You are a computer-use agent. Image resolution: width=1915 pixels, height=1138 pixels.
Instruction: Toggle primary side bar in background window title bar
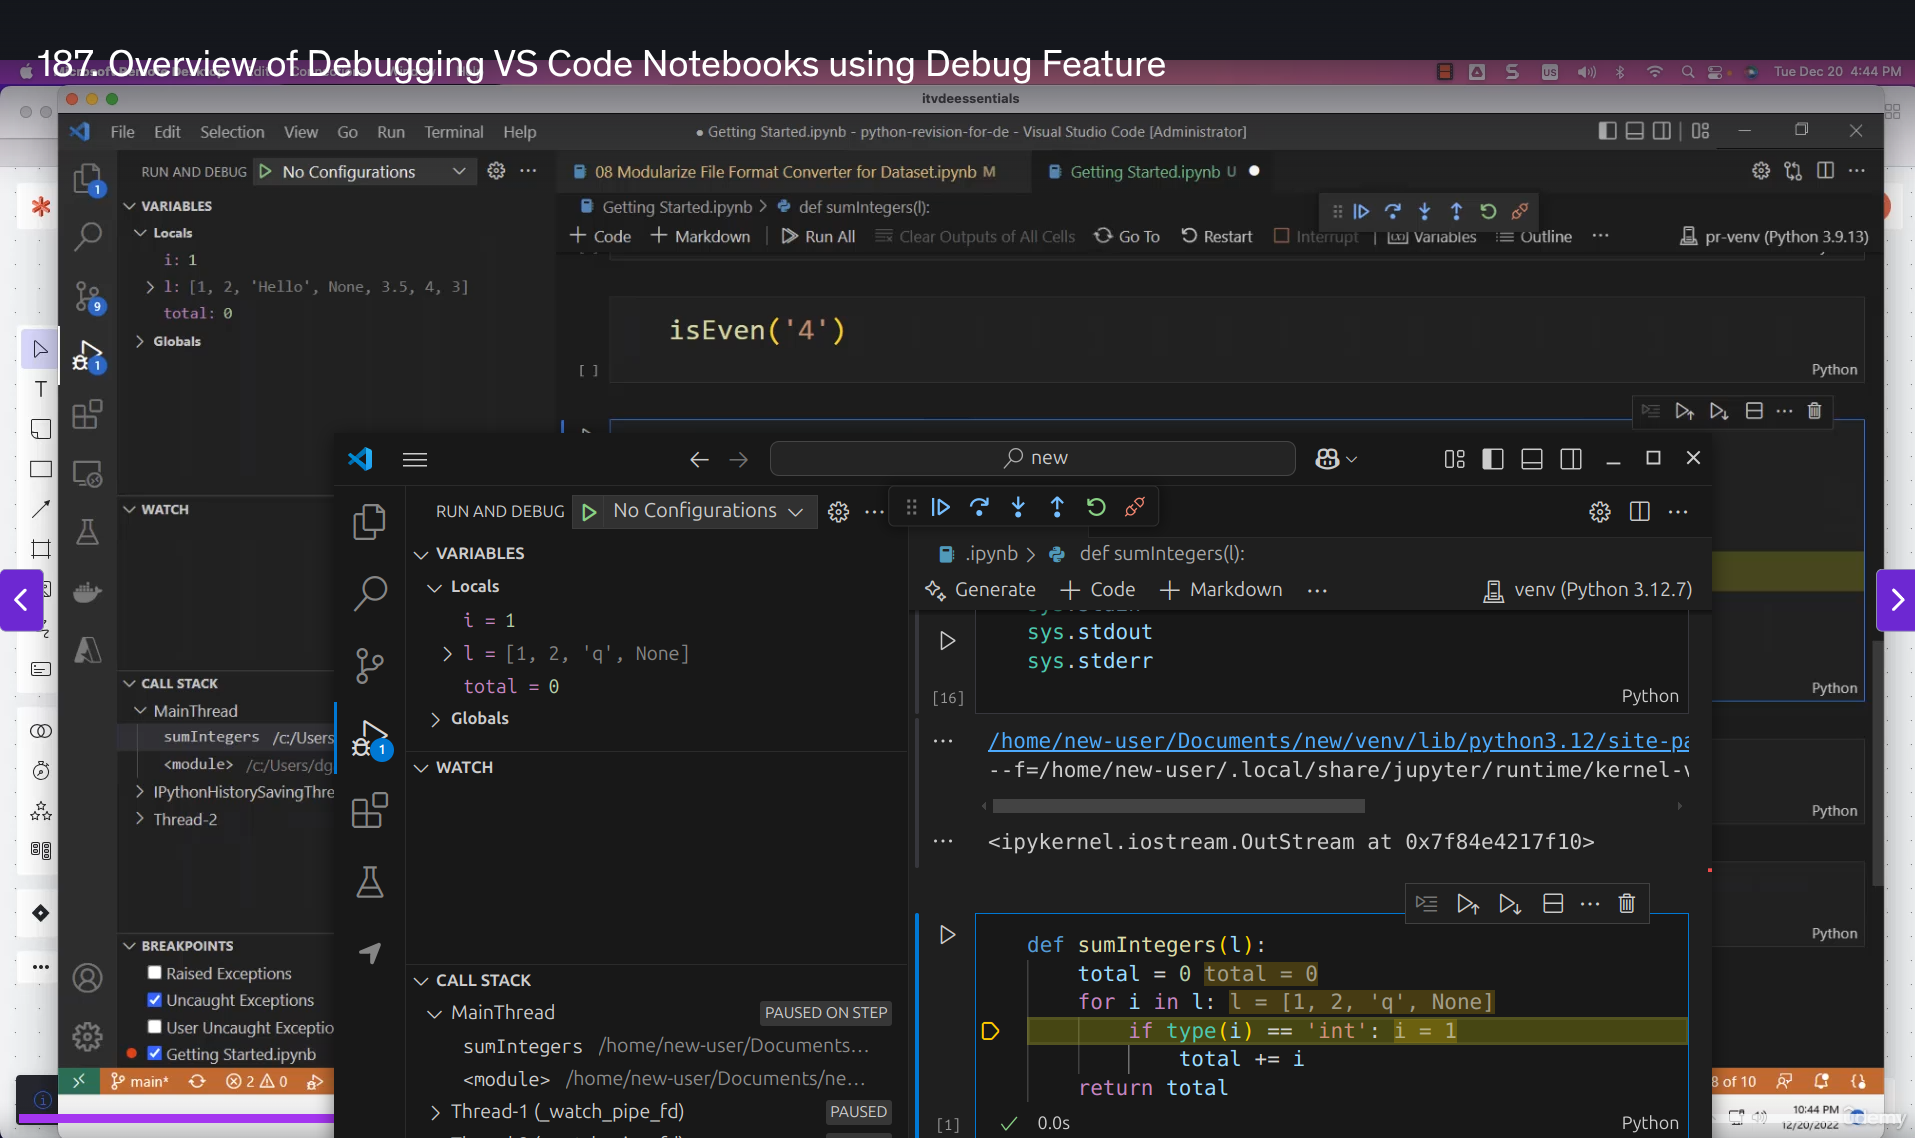(1607, 130)
